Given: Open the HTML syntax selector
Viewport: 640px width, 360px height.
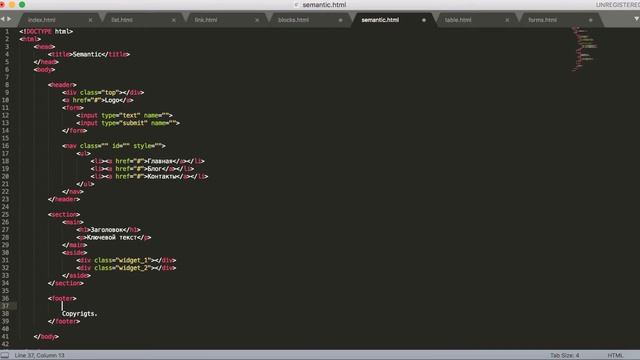Looking at the screenshot, I should [615, 356].
